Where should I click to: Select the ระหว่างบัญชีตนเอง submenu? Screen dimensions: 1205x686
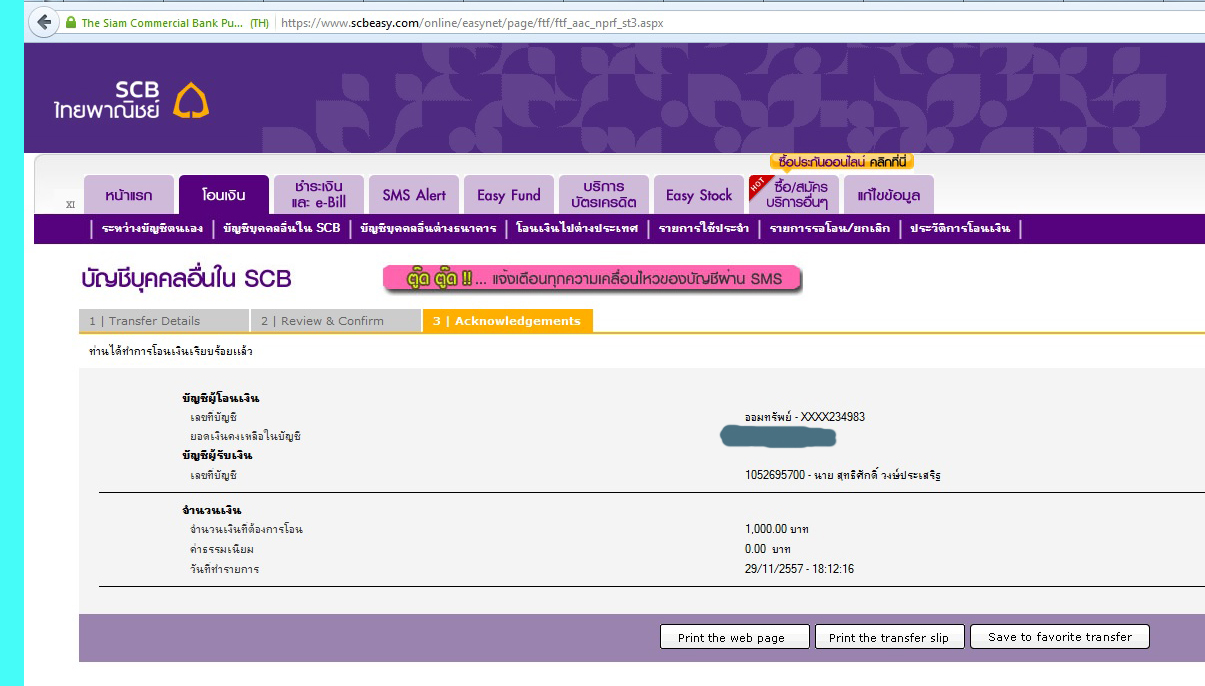[x=152, y=228]
